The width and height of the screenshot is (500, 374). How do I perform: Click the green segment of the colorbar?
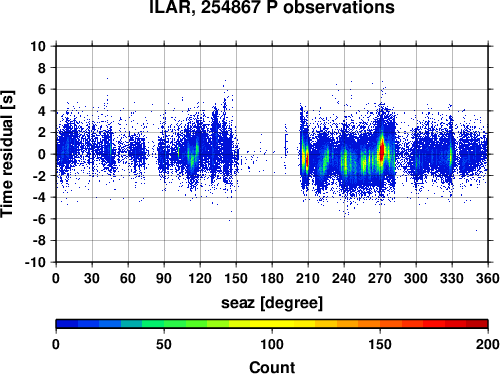174,324
